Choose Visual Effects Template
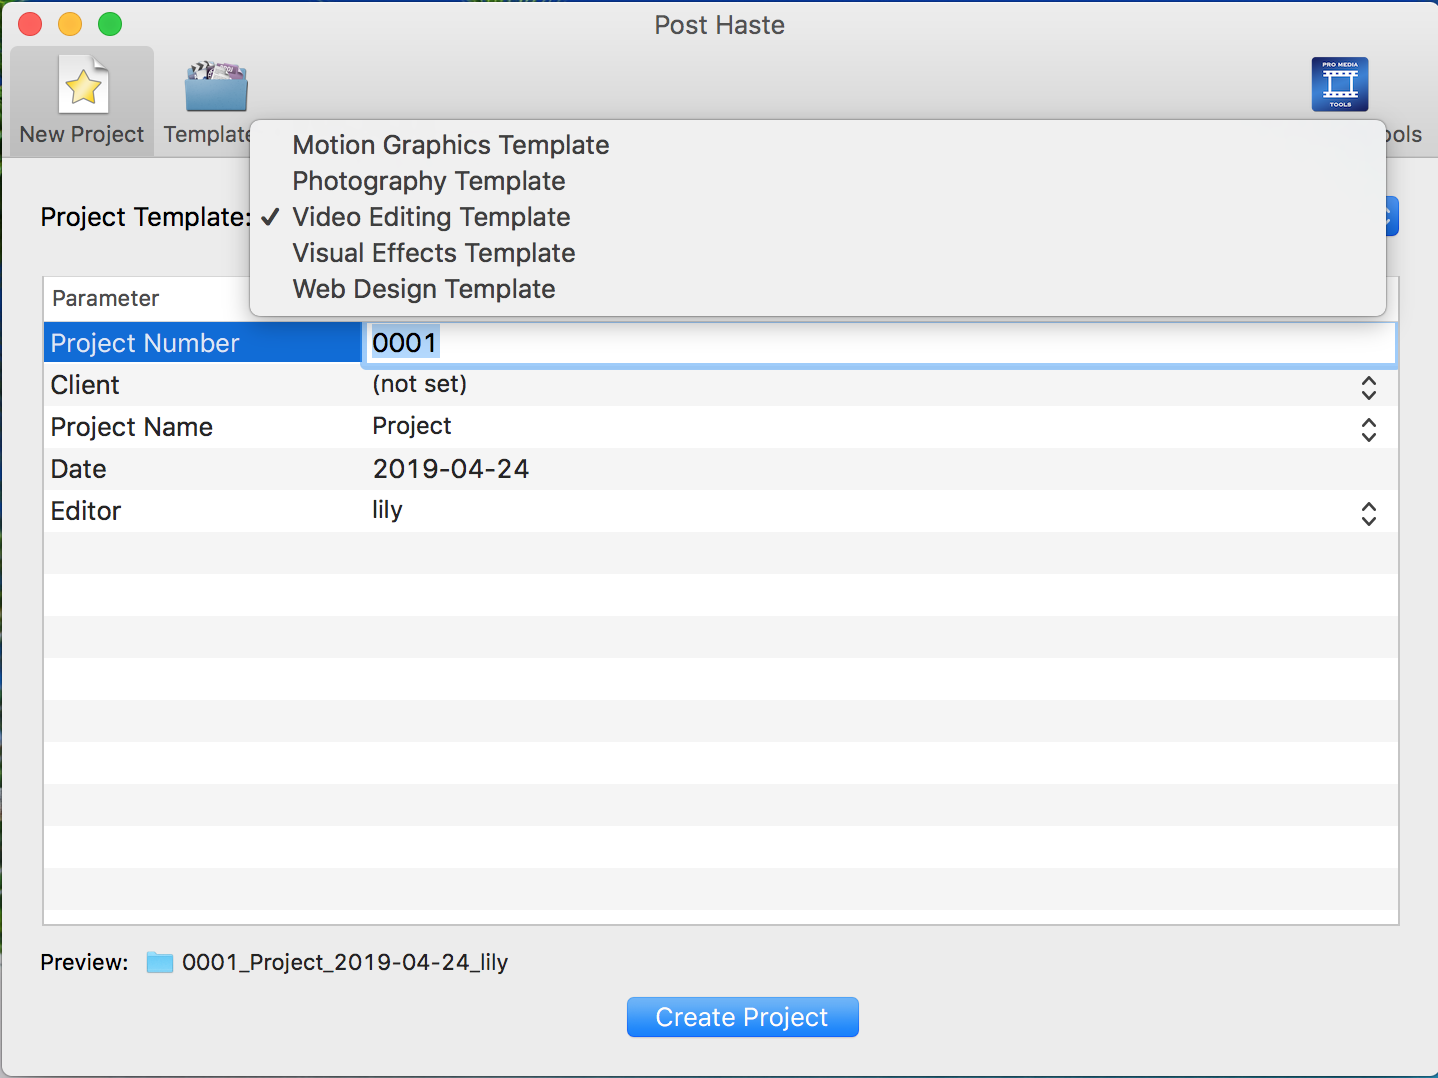 (x=433, y=253)
